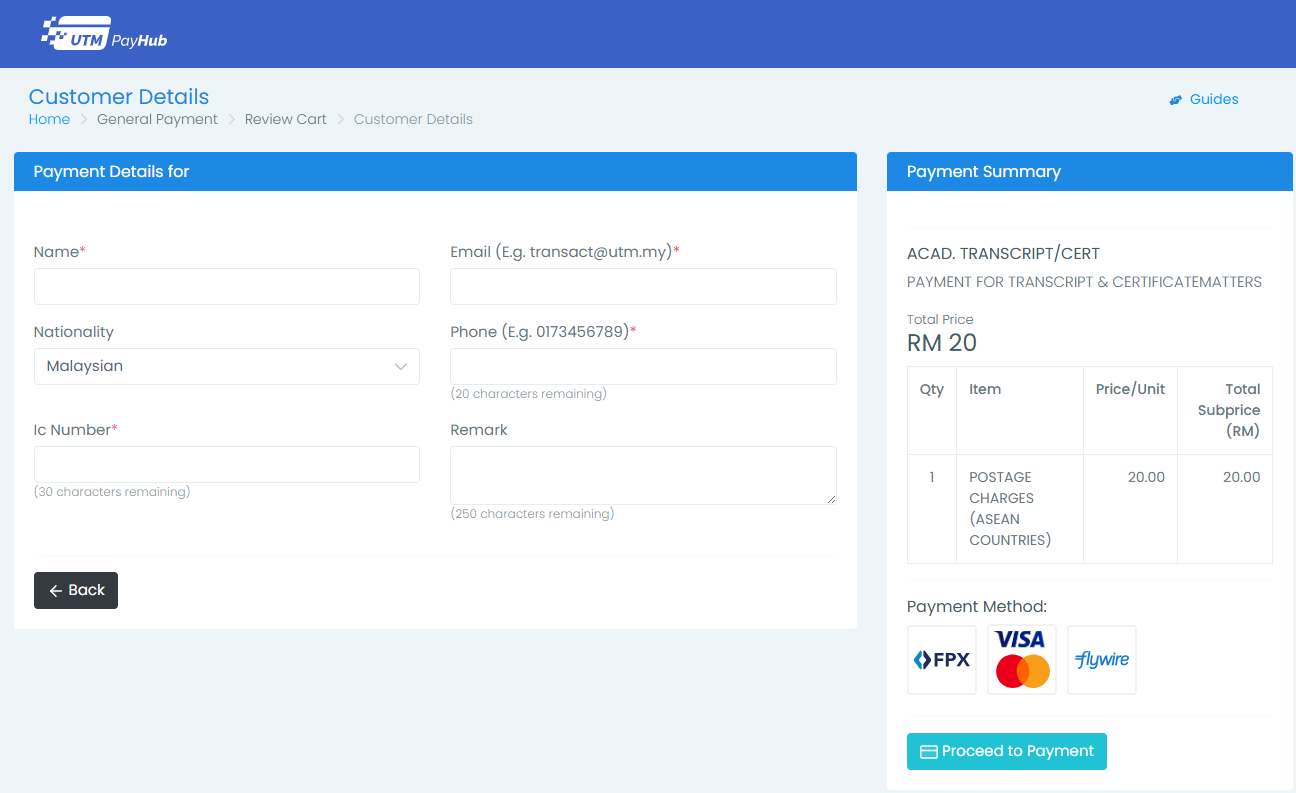Click Proceed to Payment button
This screenshot has height=793, width=1296.
(1006, 751)
